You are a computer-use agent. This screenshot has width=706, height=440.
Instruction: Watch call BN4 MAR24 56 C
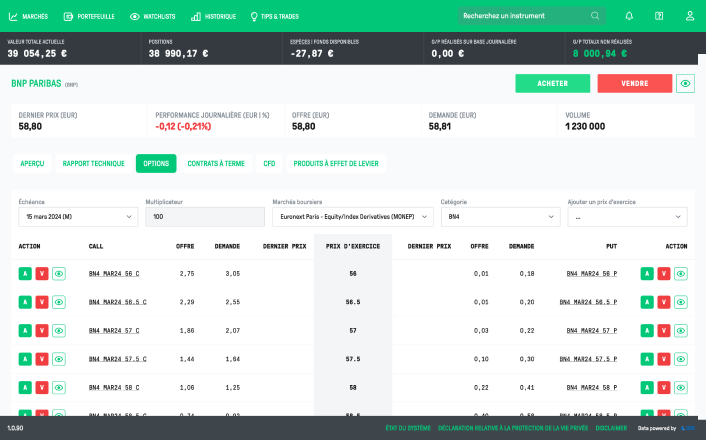[x=59, y=273]
